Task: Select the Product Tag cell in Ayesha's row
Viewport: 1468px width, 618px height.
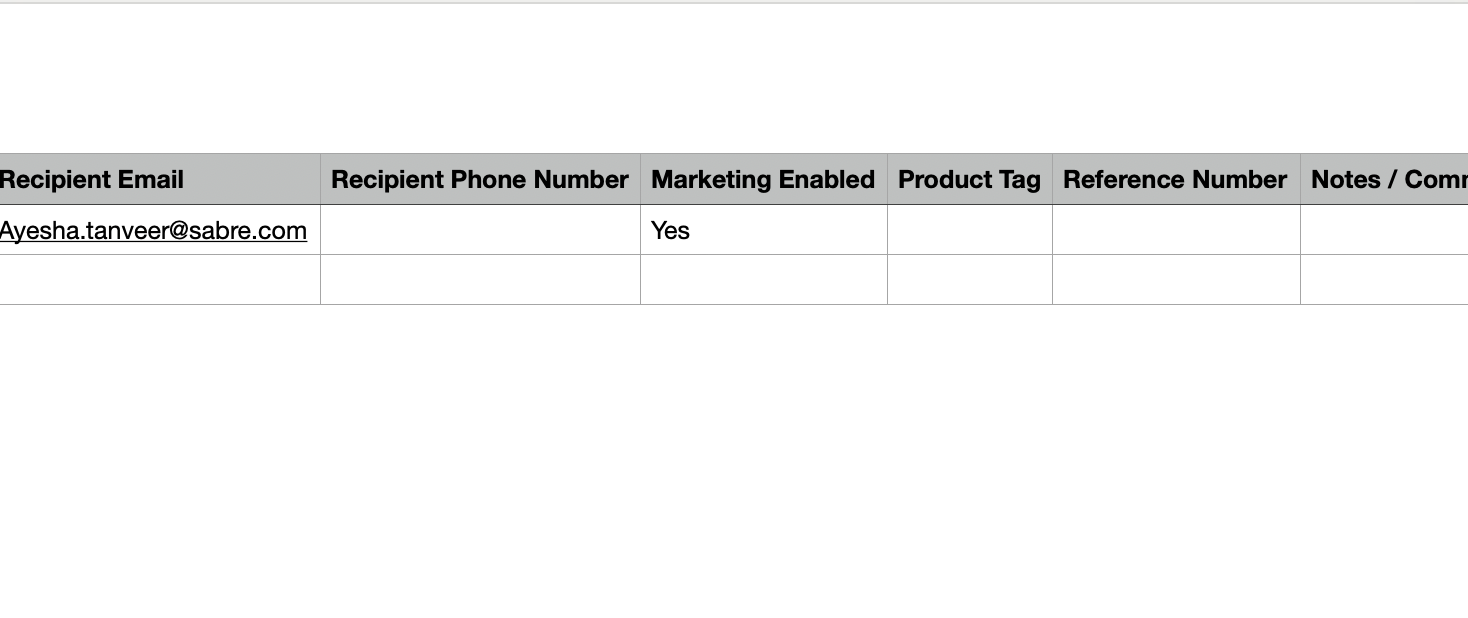Action: coord(970,230)
